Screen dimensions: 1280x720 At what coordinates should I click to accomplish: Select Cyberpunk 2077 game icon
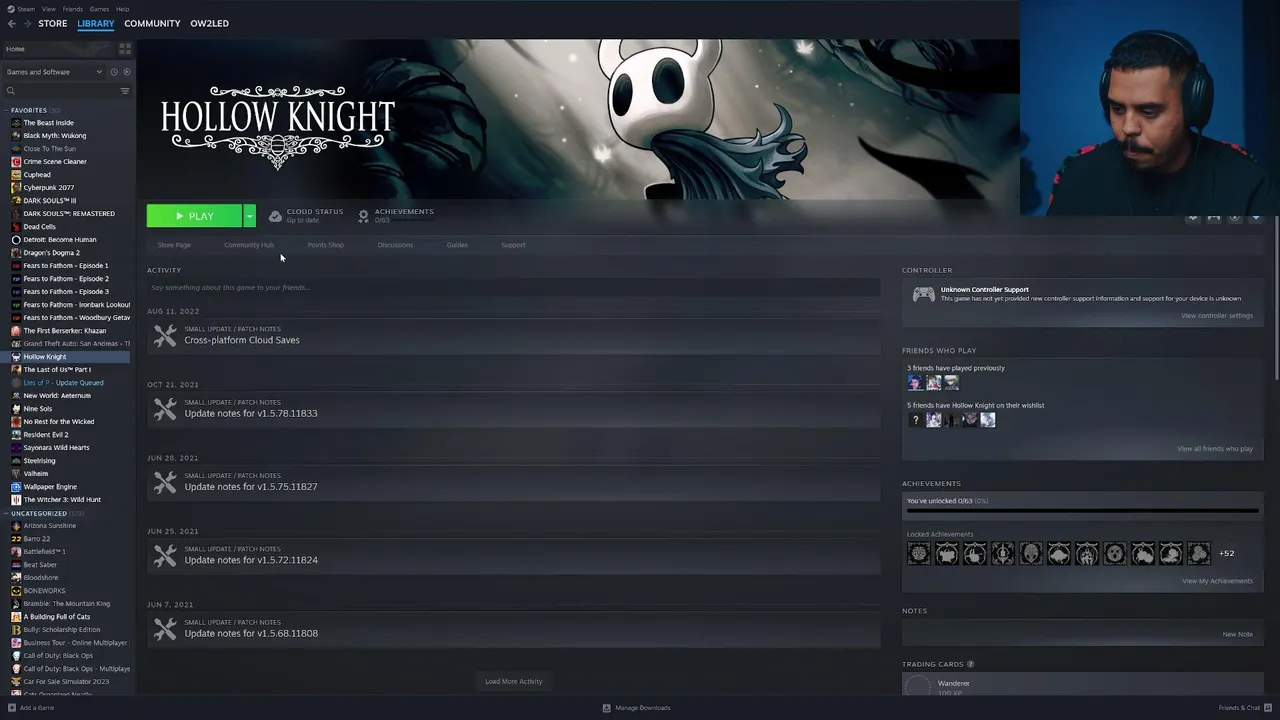pos(16,187)
